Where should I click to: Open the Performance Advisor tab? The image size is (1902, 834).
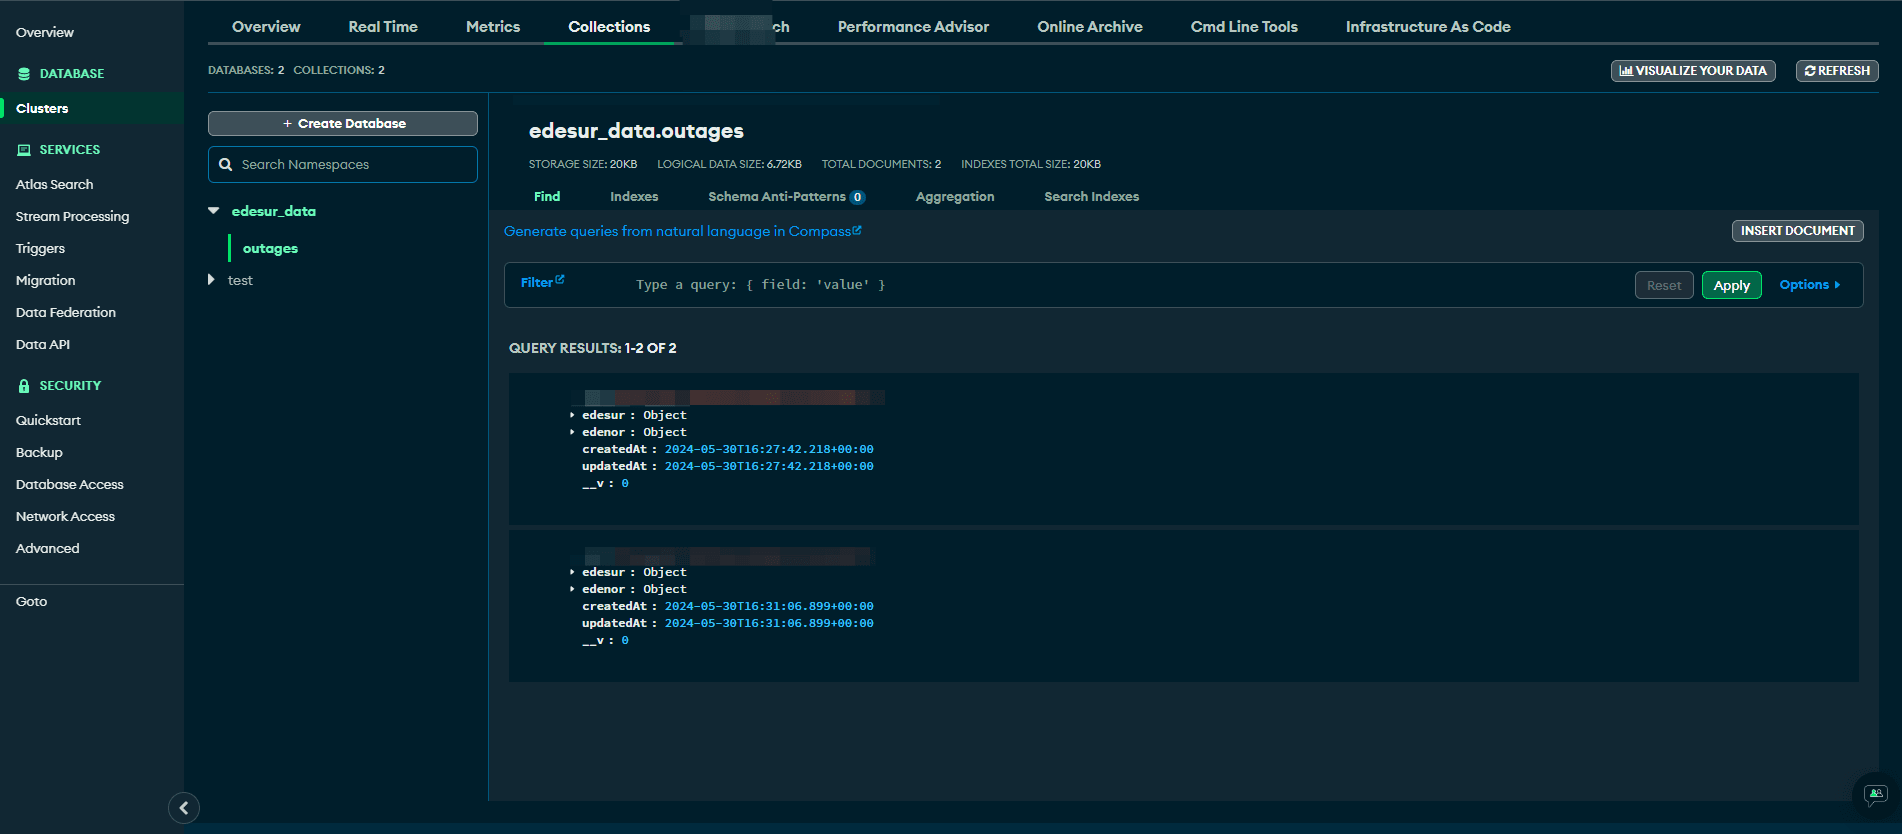pos(913,27)
